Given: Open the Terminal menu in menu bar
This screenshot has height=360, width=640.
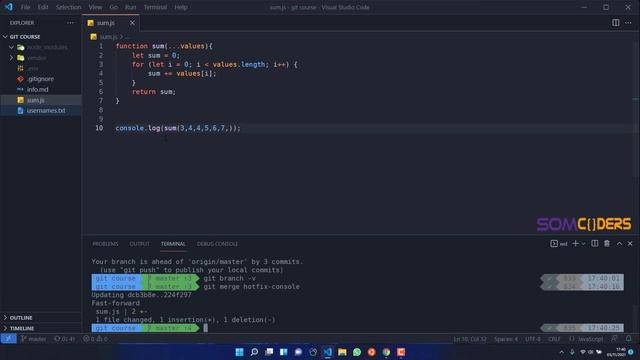Looking at the screenshot, I should (x=155, y=7).
